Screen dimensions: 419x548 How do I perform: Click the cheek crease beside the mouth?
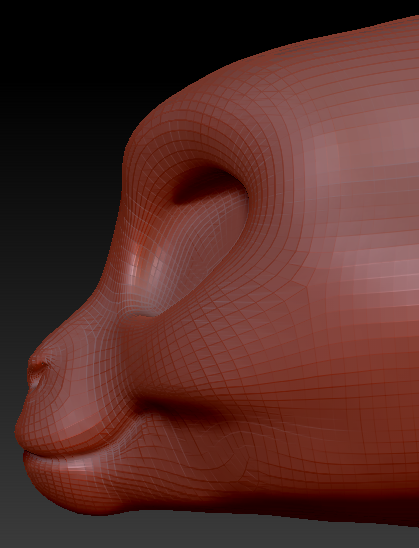(178, 407)
